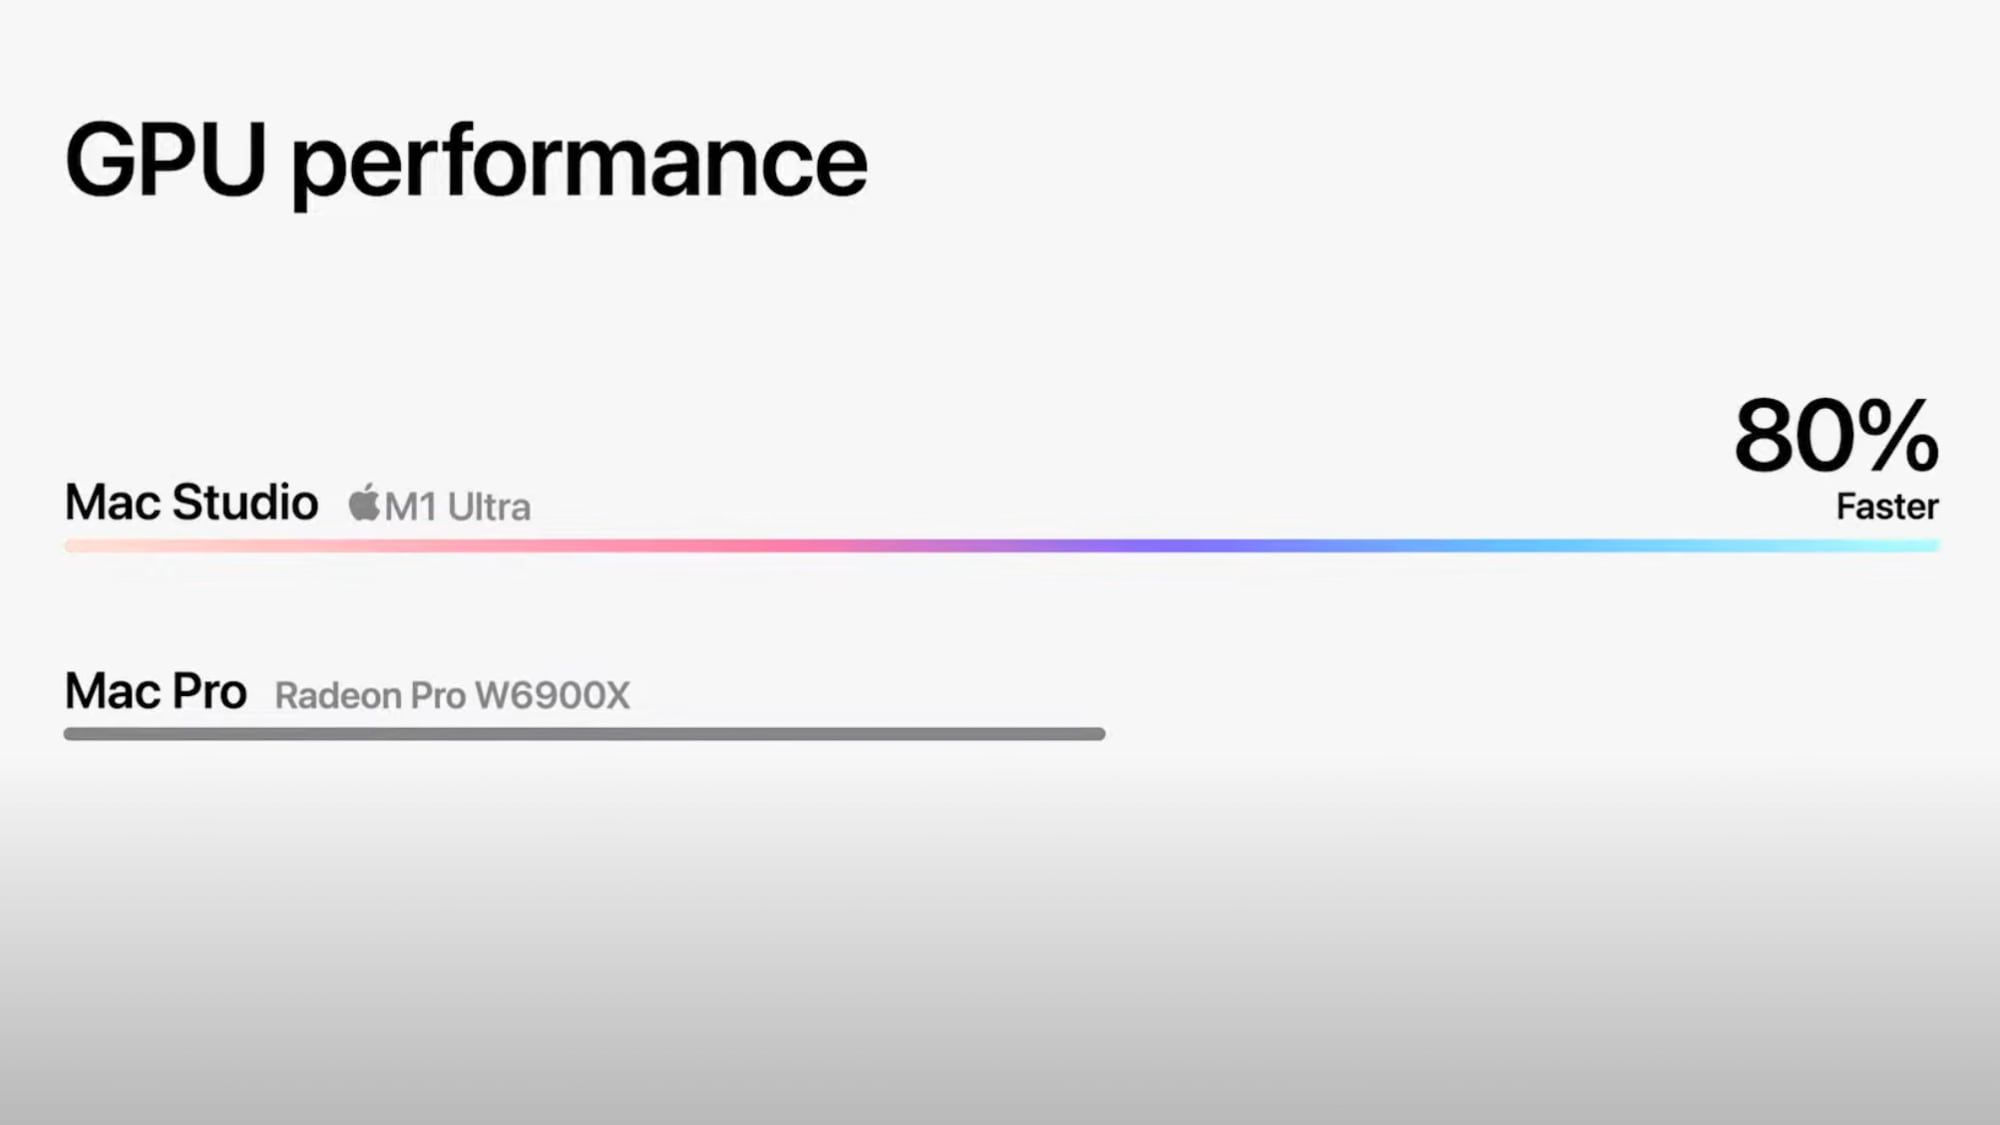Viewport: 2000px width, 1125px height.
Task: Click the word "Studio" in Mac Studio
Action: pos(245,502)
